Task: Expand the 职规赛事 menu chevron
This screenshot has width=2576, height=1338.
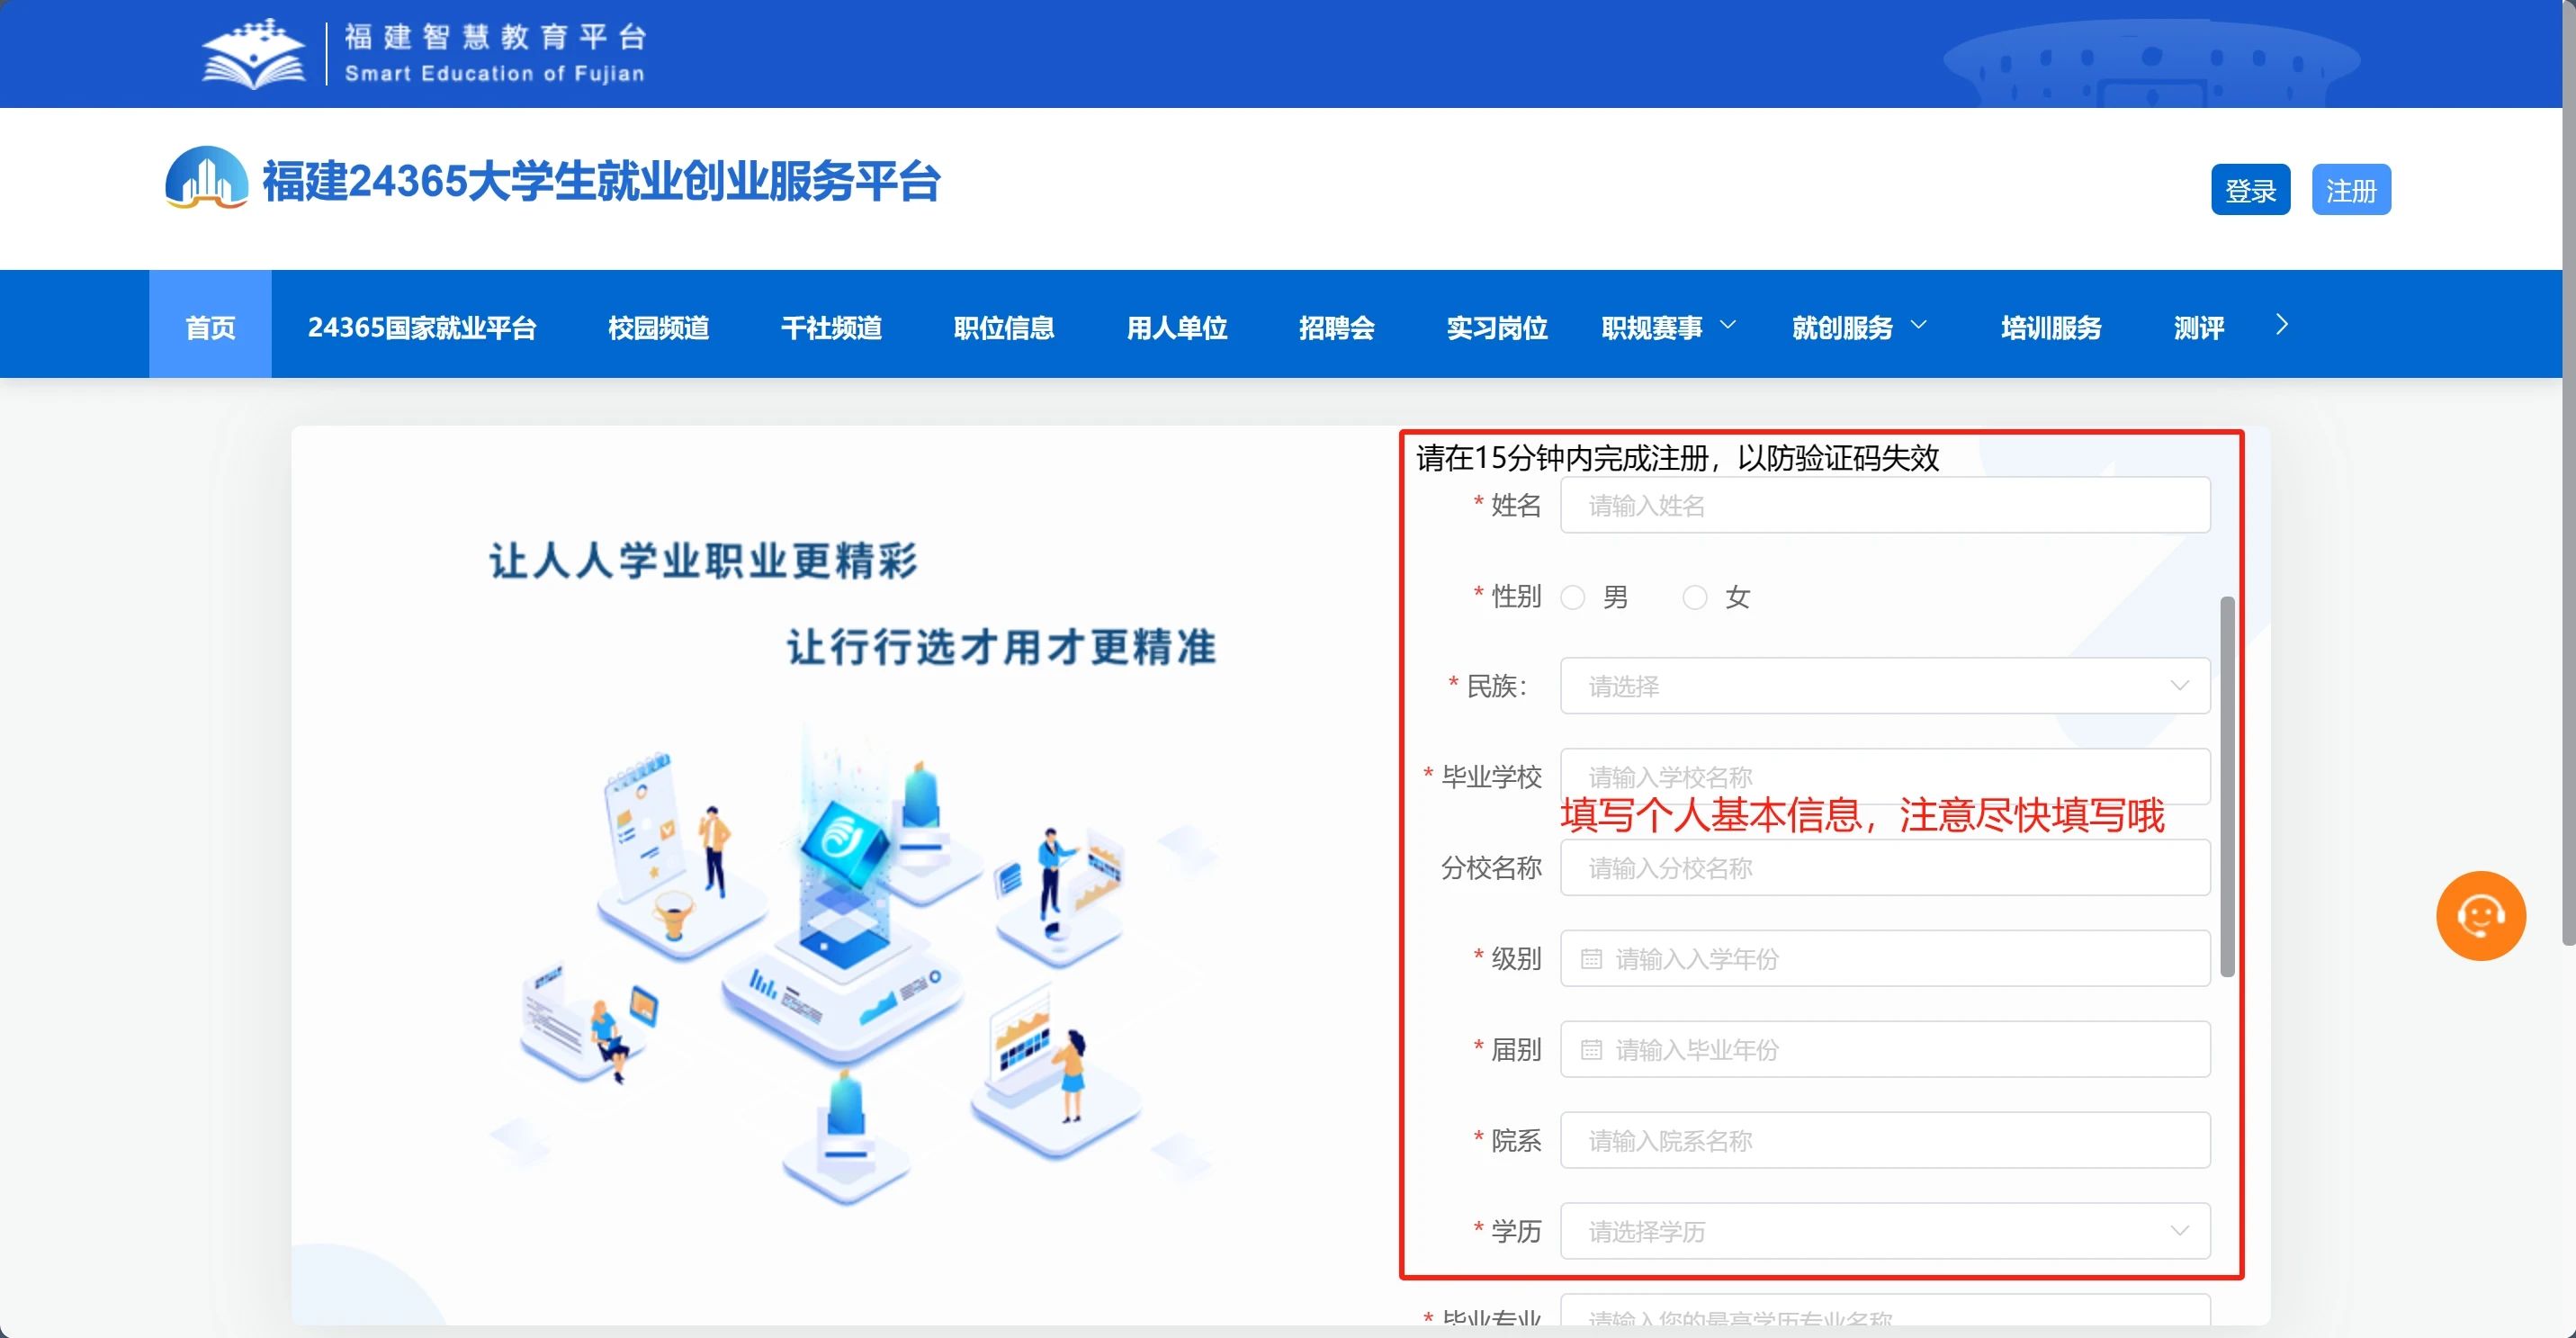Action: 1727,325
